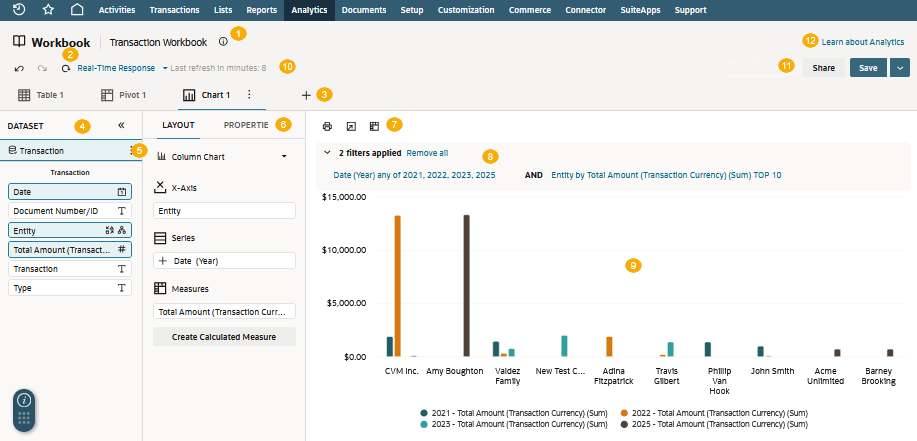Click the Remove all filters link
The width and height of the screenshot is (917, 441).
427,153
